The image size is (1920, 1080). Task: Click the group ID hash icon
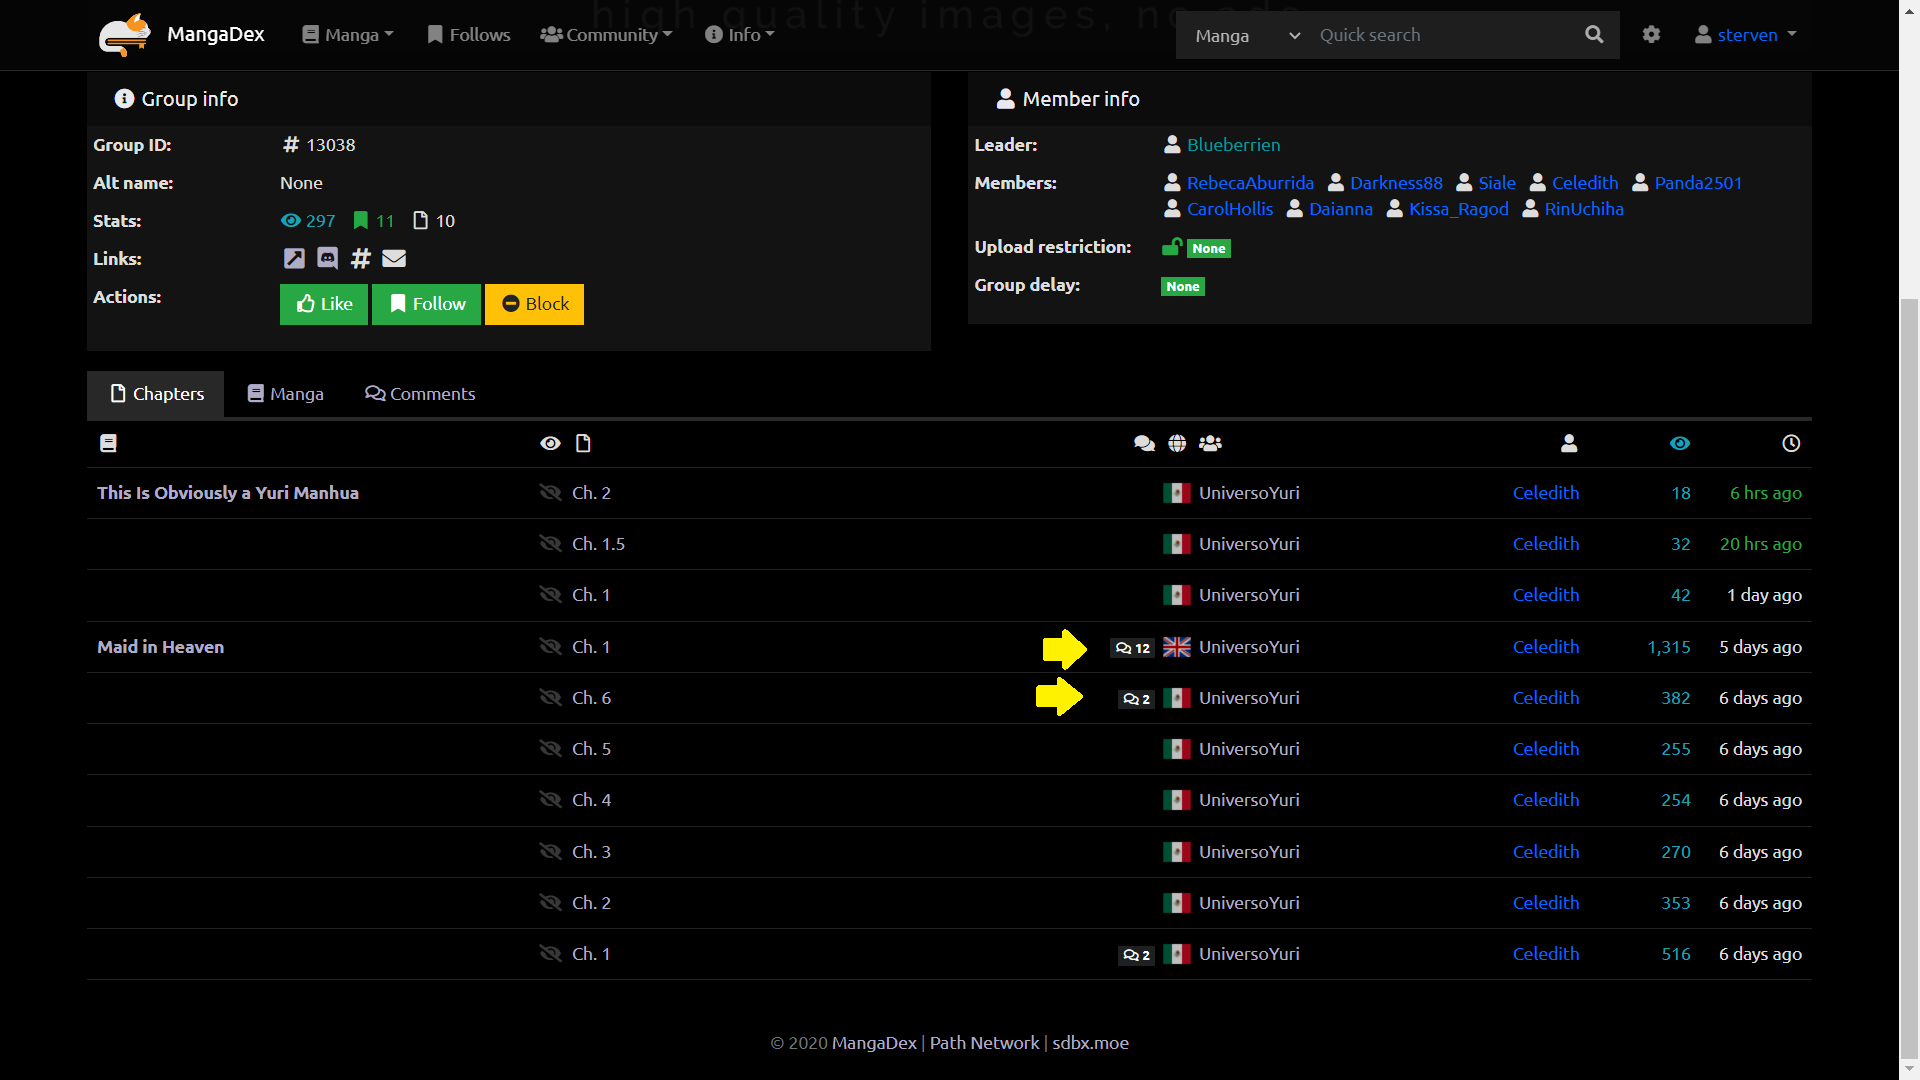291,145
